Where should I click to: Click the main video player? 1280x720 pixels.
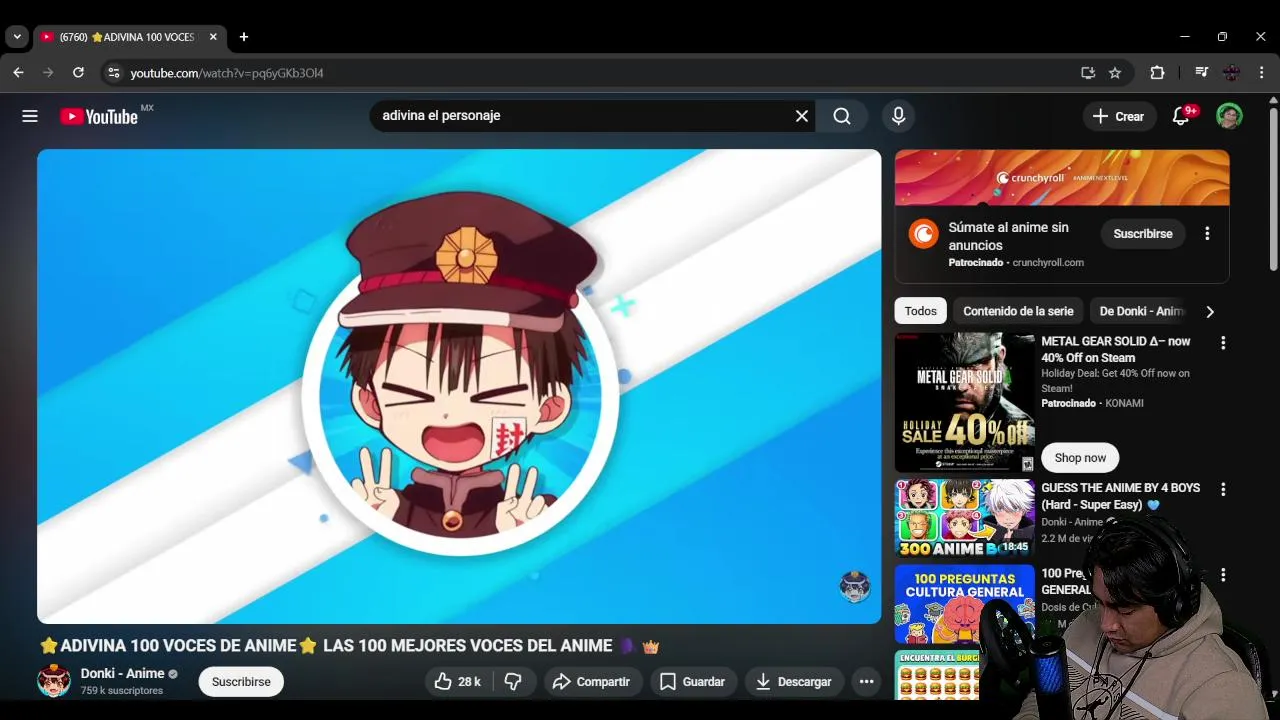[x=459, y=386]
